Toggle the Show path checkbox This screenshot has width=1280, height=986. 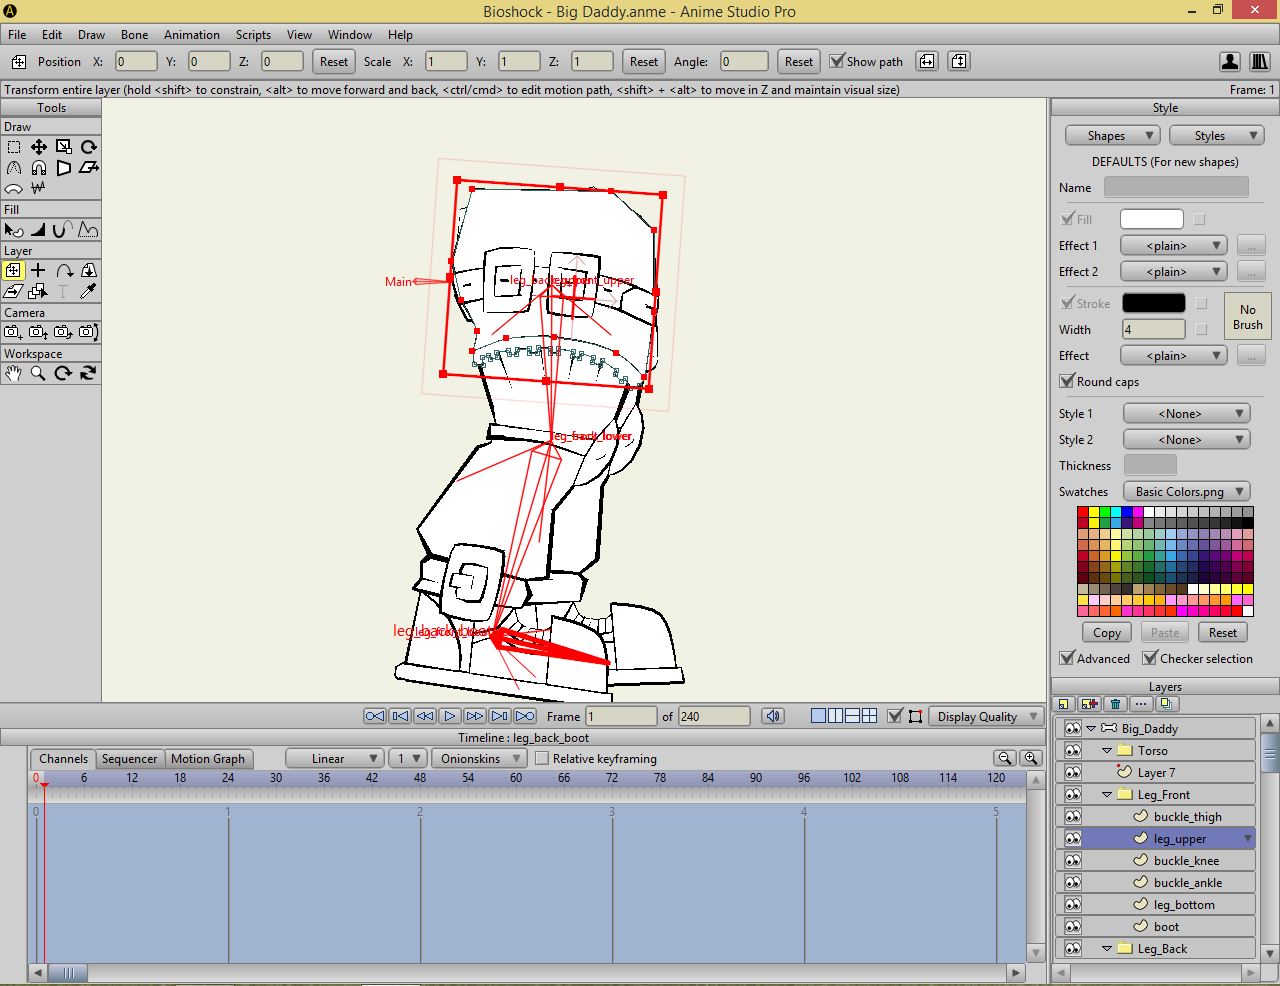837,61
